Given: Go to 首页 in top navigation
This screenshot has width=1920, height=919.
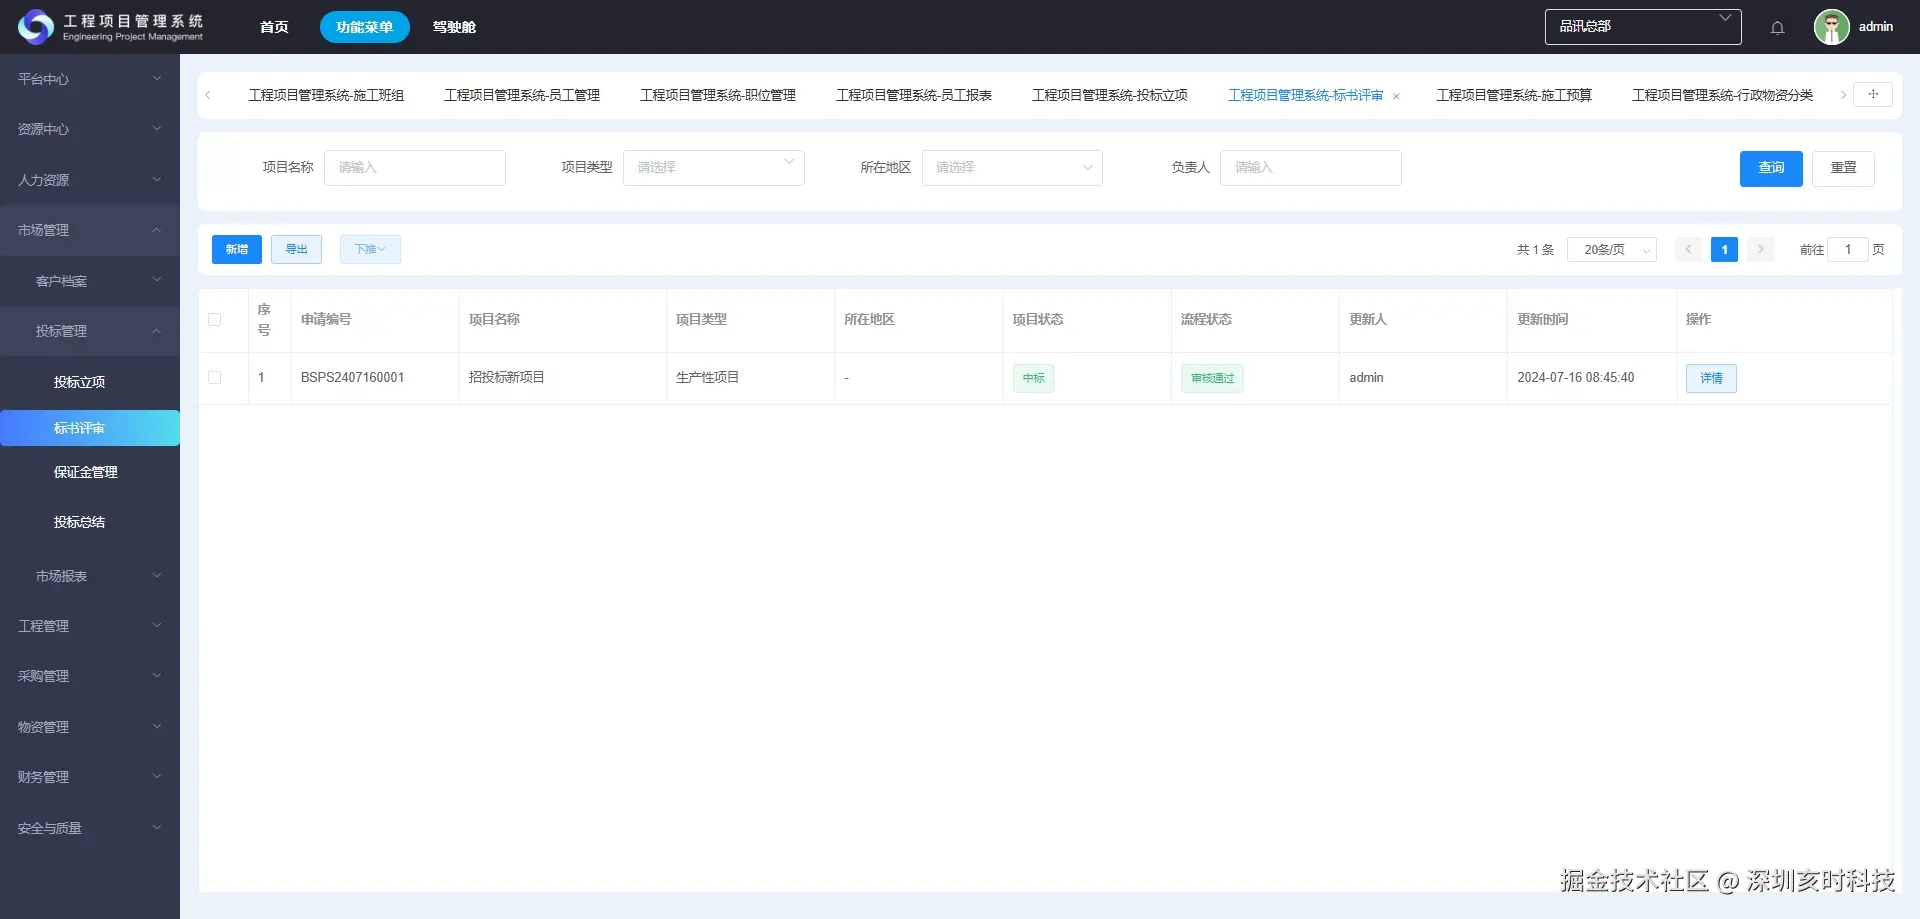Looking at the screenshot, I should coord(274,27).
